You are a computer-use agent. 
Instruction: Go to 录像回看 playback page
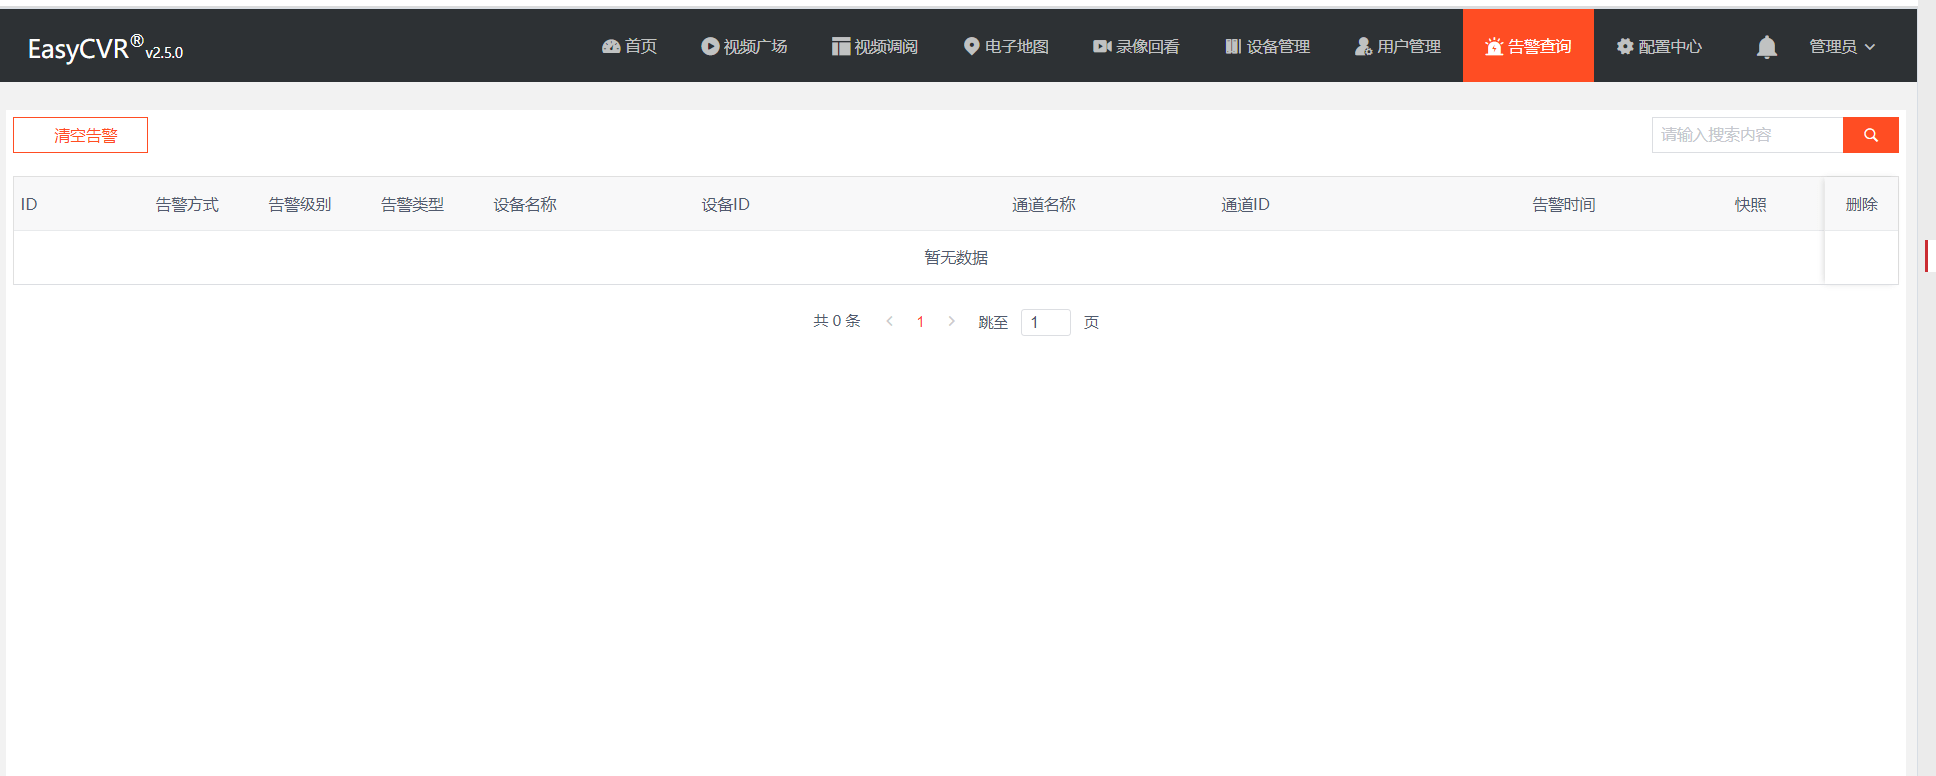[x=1136, y=47]
